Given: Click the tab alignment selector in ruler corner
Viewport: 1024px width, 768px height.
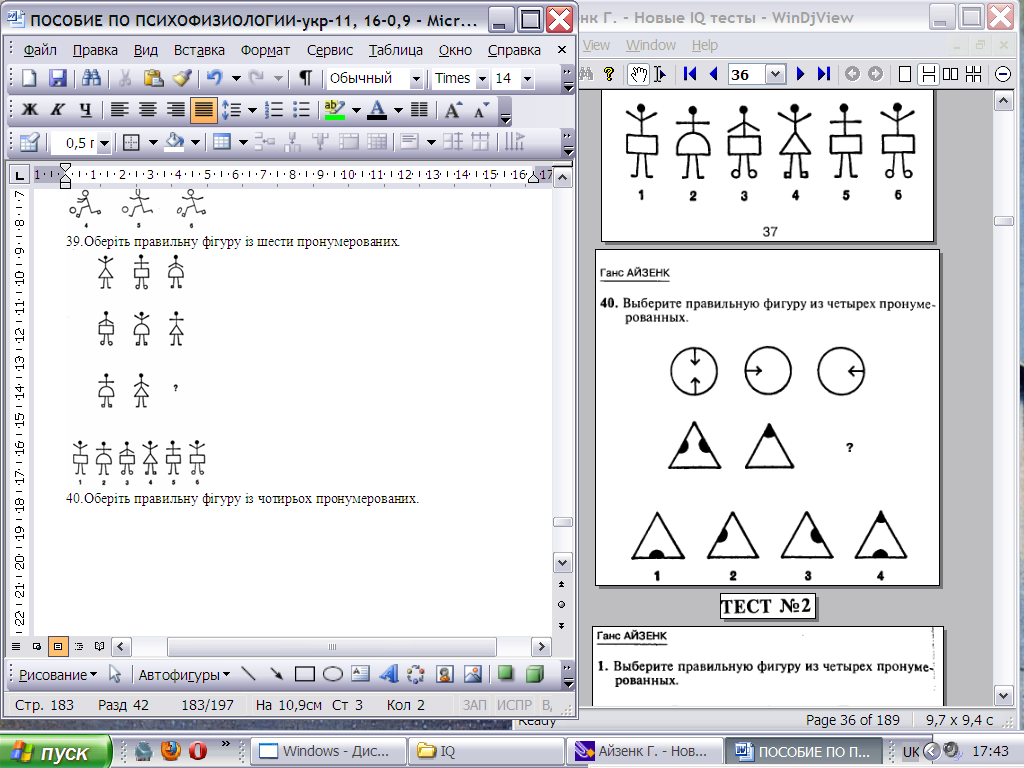Looking at the screenshot, I should click(x=19, y=174).
